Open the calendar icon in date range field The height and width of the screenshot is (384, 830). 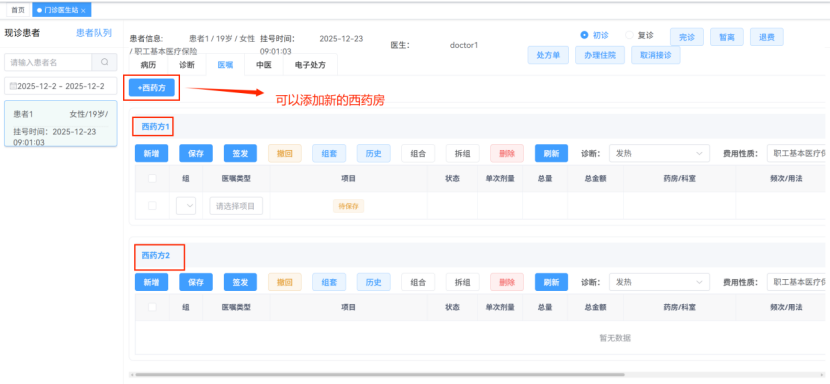tap(13, 86)
